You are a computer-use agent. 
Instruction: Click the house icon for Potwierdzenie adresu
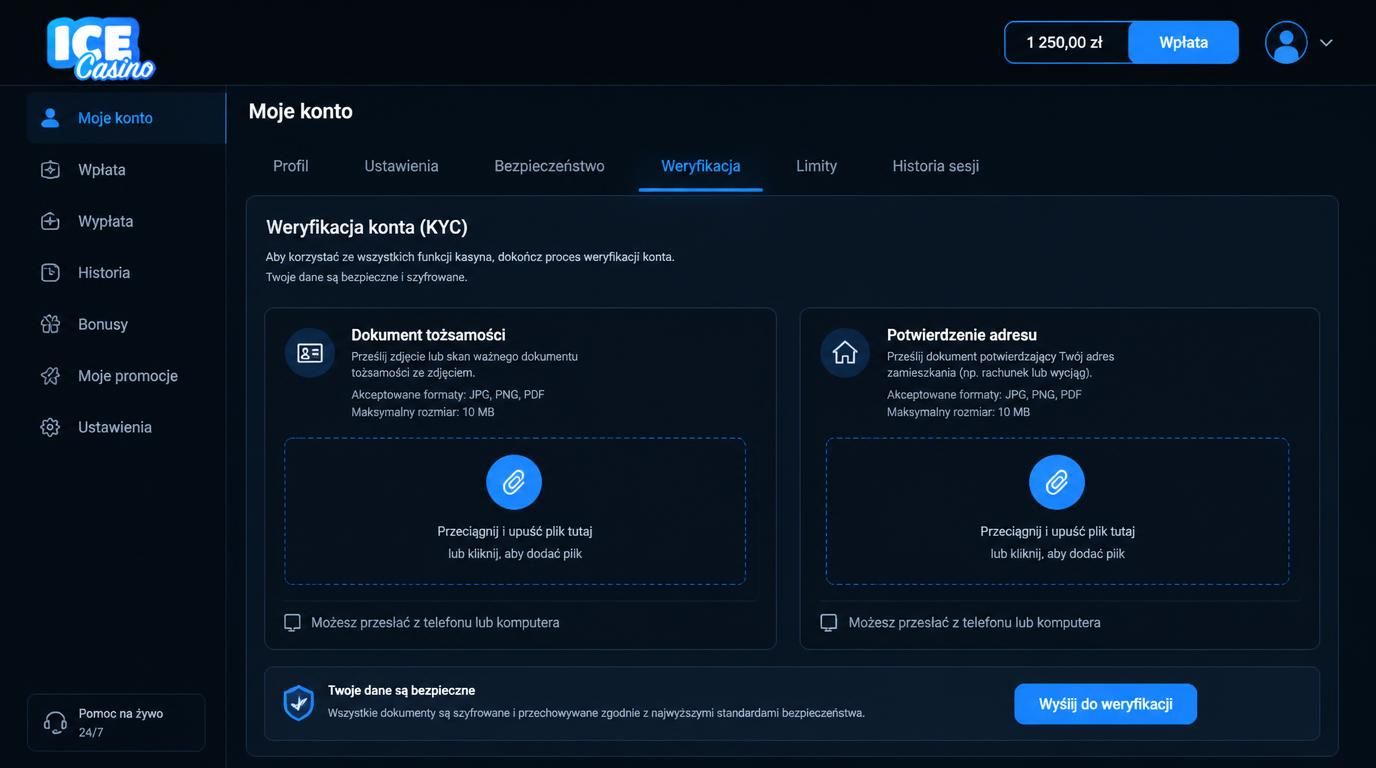(x=845, y=353)
